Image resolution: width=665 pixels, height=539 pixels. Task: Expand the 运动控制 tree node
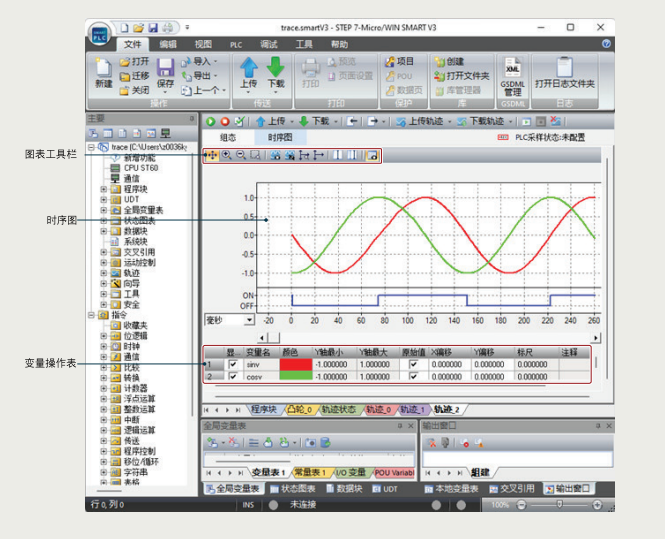pyautogui.click(x=103, y=263)
